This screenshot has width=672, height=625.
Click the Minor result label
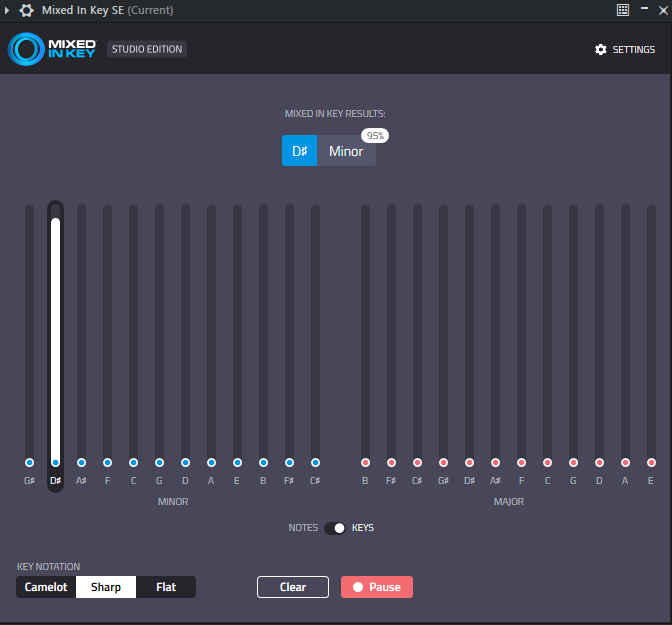point(346,151)
